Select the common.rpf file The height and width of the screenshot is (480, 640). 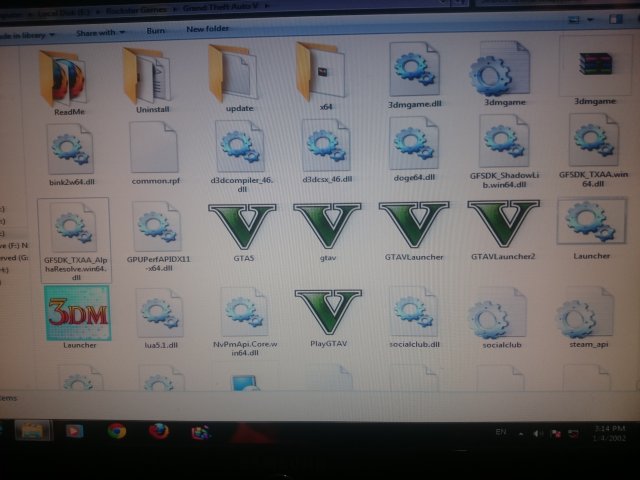(x=154, y=150)
